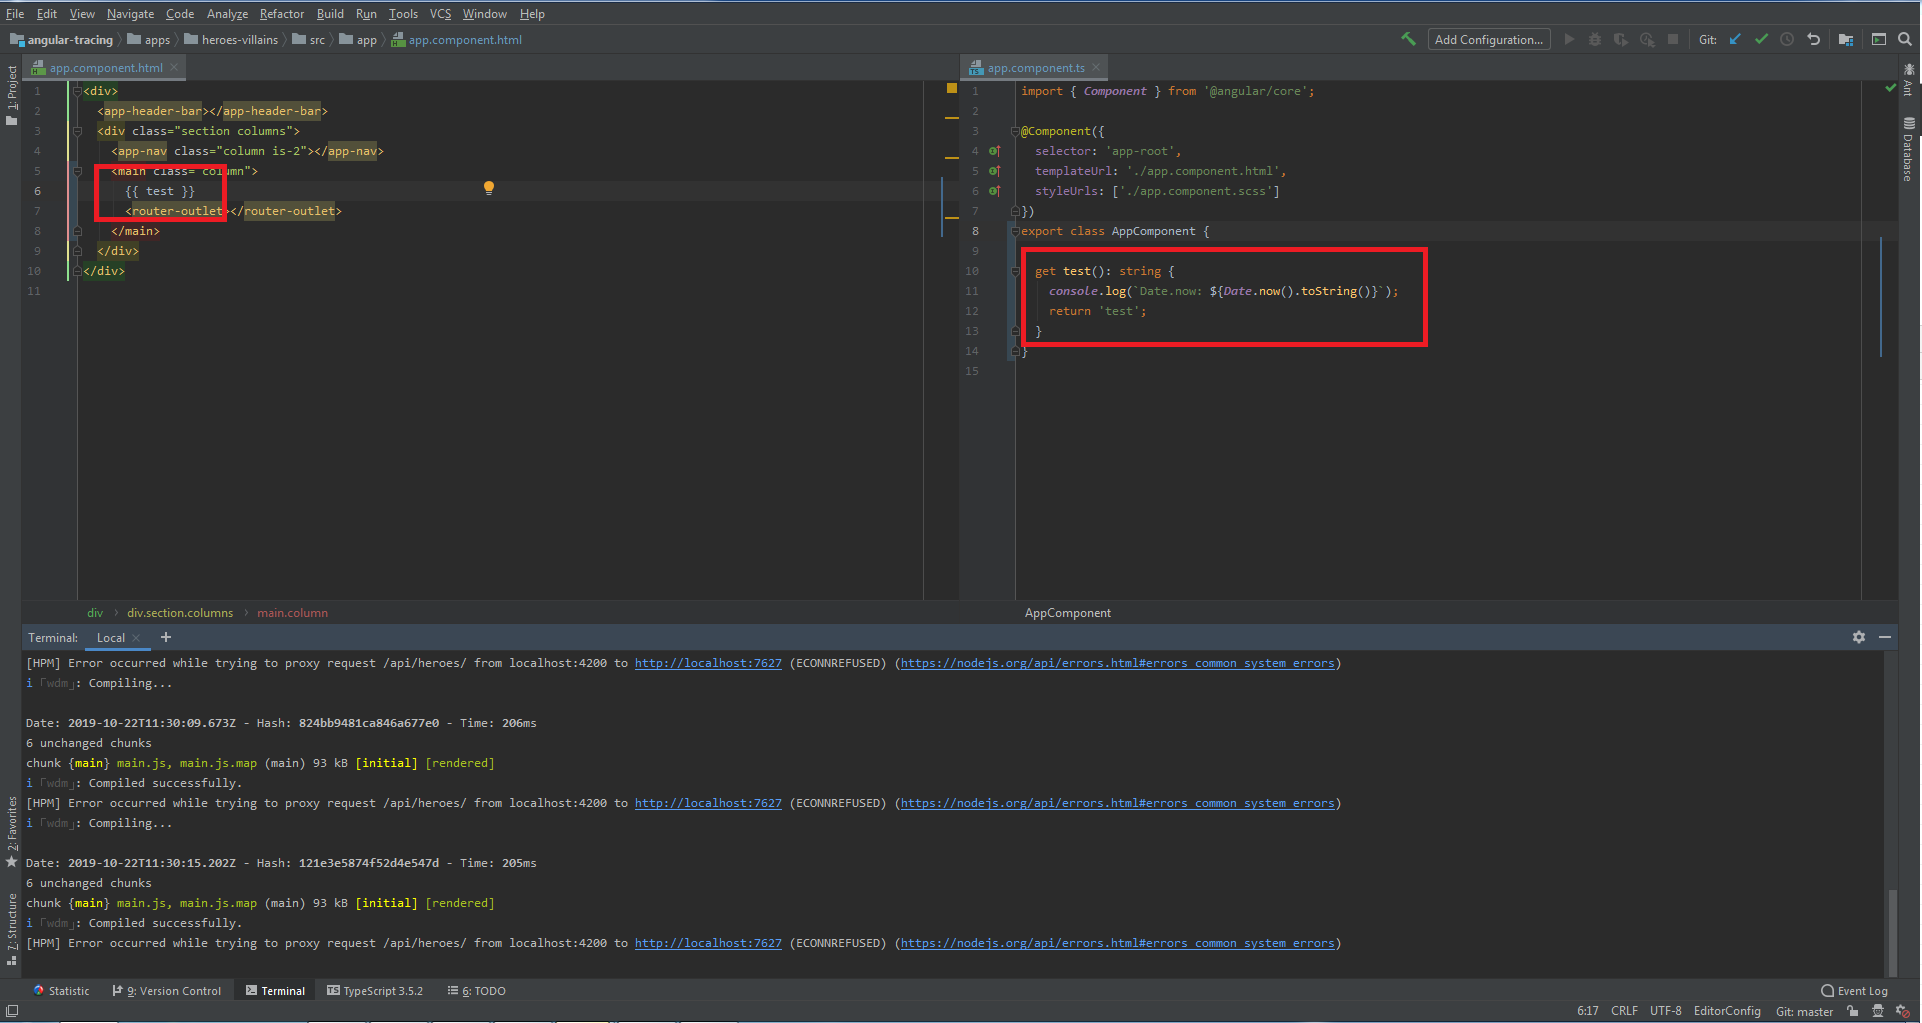
Task: Open the Event Log button
Action: pos(1855,991)
